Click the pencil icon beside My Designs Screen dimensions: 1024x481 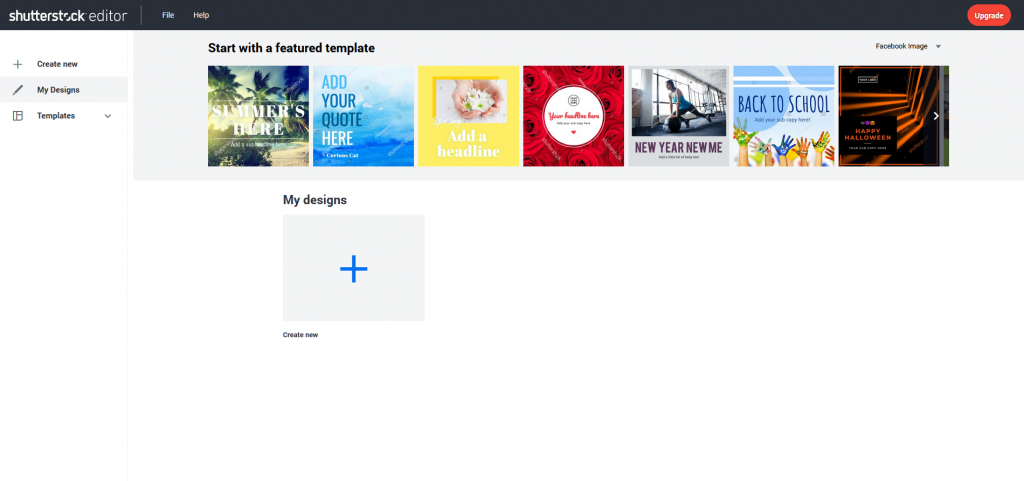pos(18,90)
